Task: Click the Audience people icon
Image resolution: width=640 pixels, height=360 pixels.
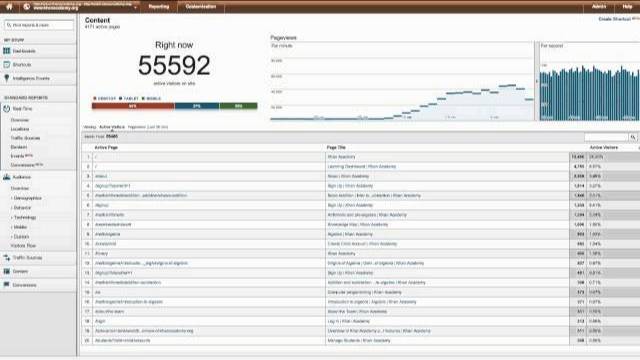Action: click(7, 177)
